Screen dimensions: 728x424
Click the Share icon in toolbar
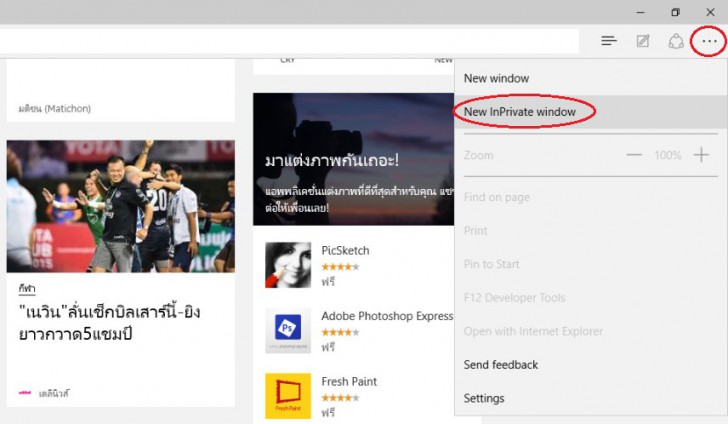pos(676,41)
